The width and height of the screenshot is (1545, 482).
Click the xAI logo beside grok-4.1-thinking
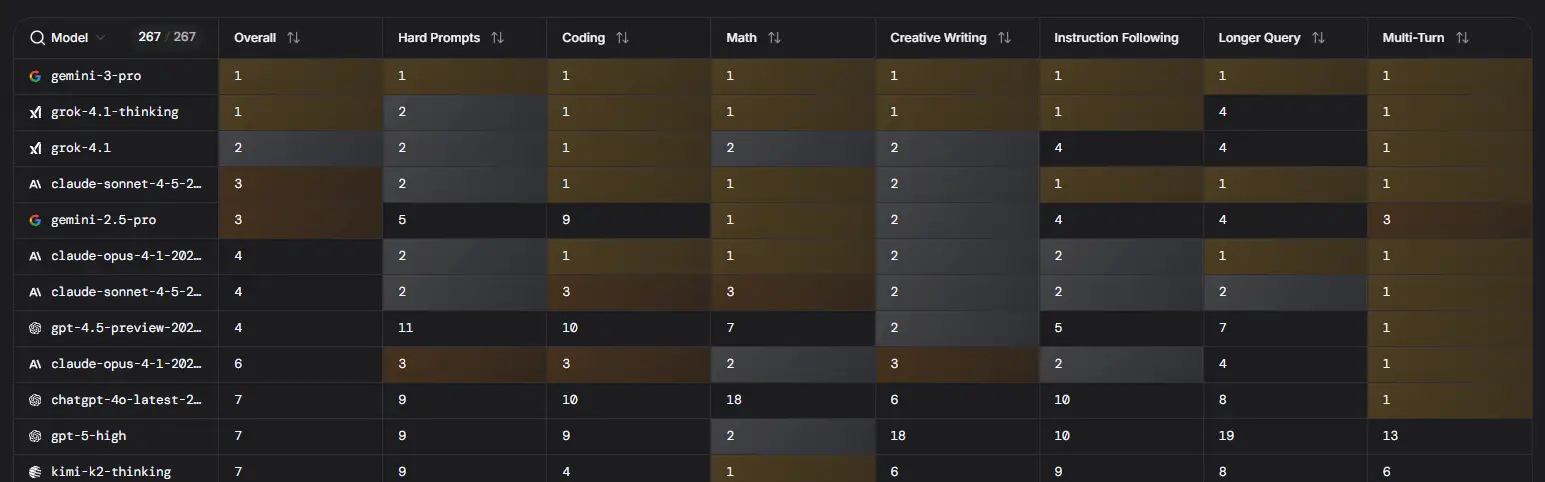pyautogui.click(x=35, y=112)
